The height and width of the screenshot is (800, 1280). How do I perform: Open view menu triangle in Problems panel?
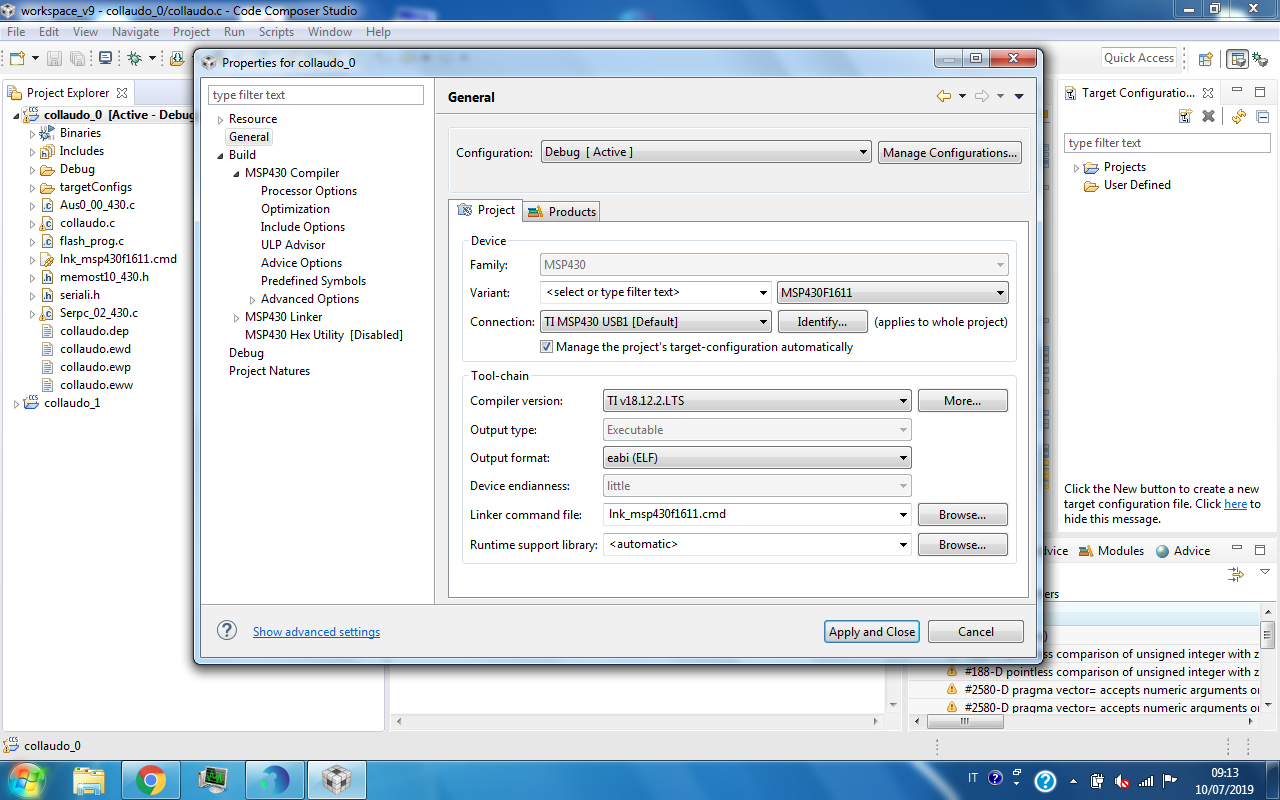1264,572
